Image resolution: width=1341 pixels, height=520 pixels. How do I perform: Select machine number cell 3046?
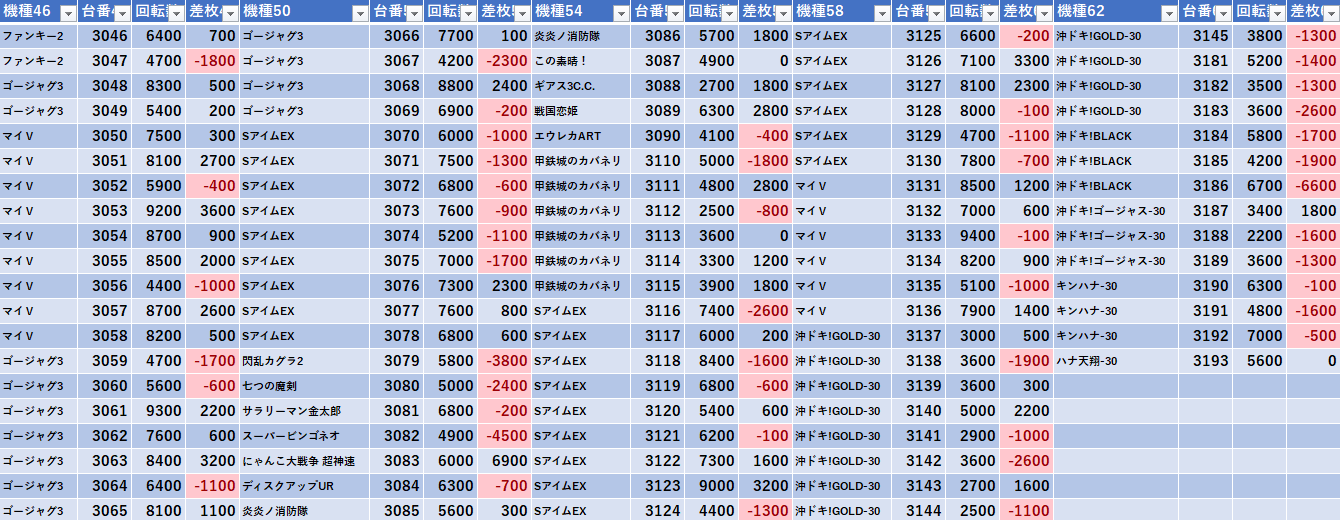[104, 36]
